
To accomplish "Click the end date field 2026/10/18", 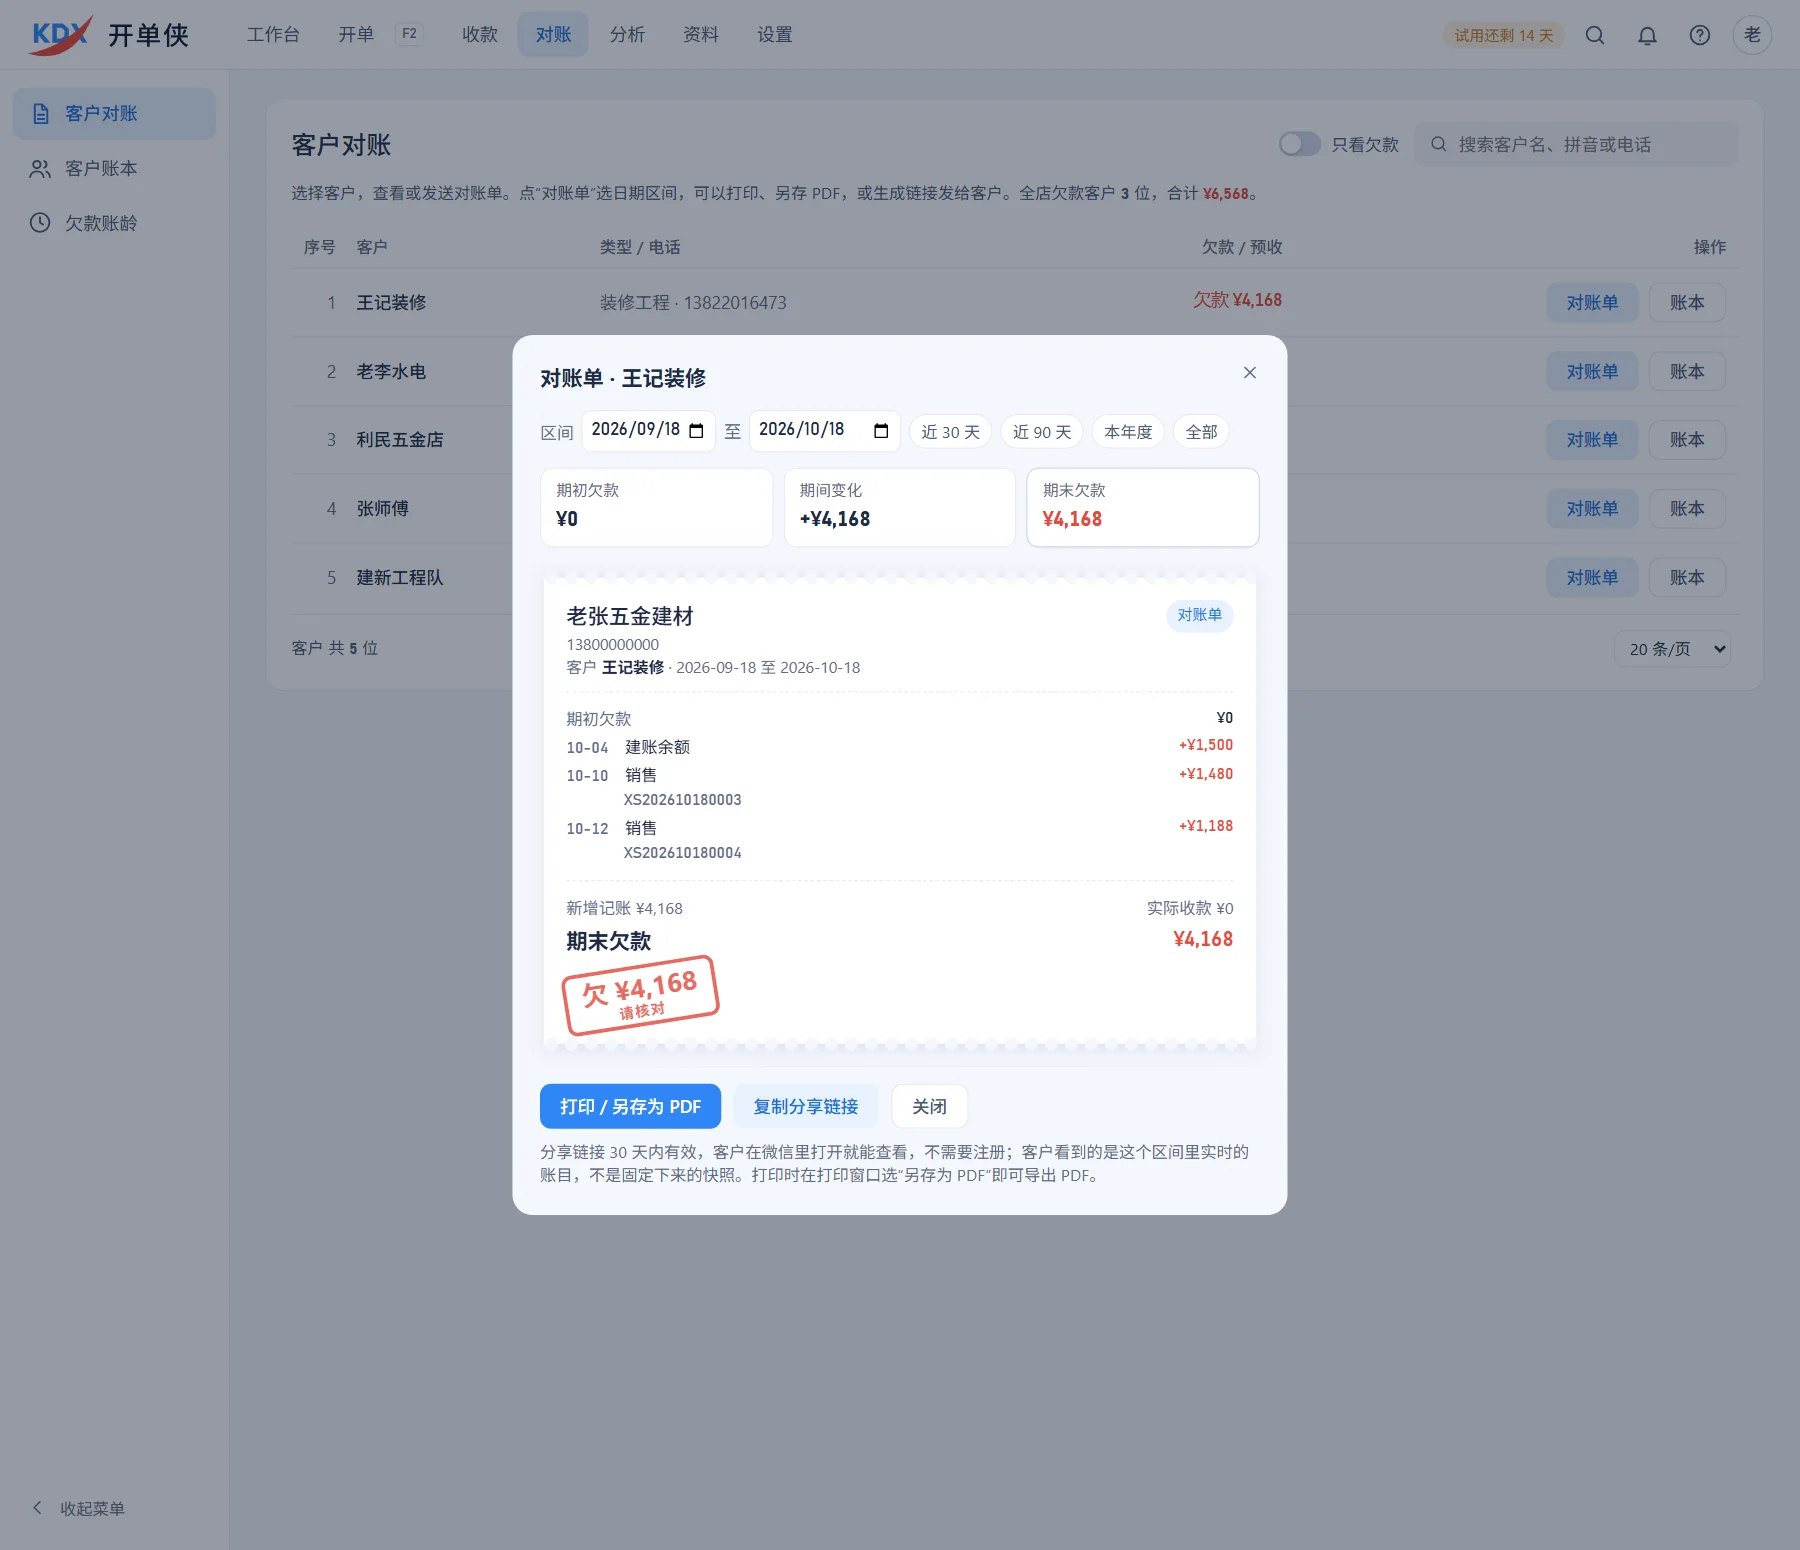I will [x=824, y=431].
